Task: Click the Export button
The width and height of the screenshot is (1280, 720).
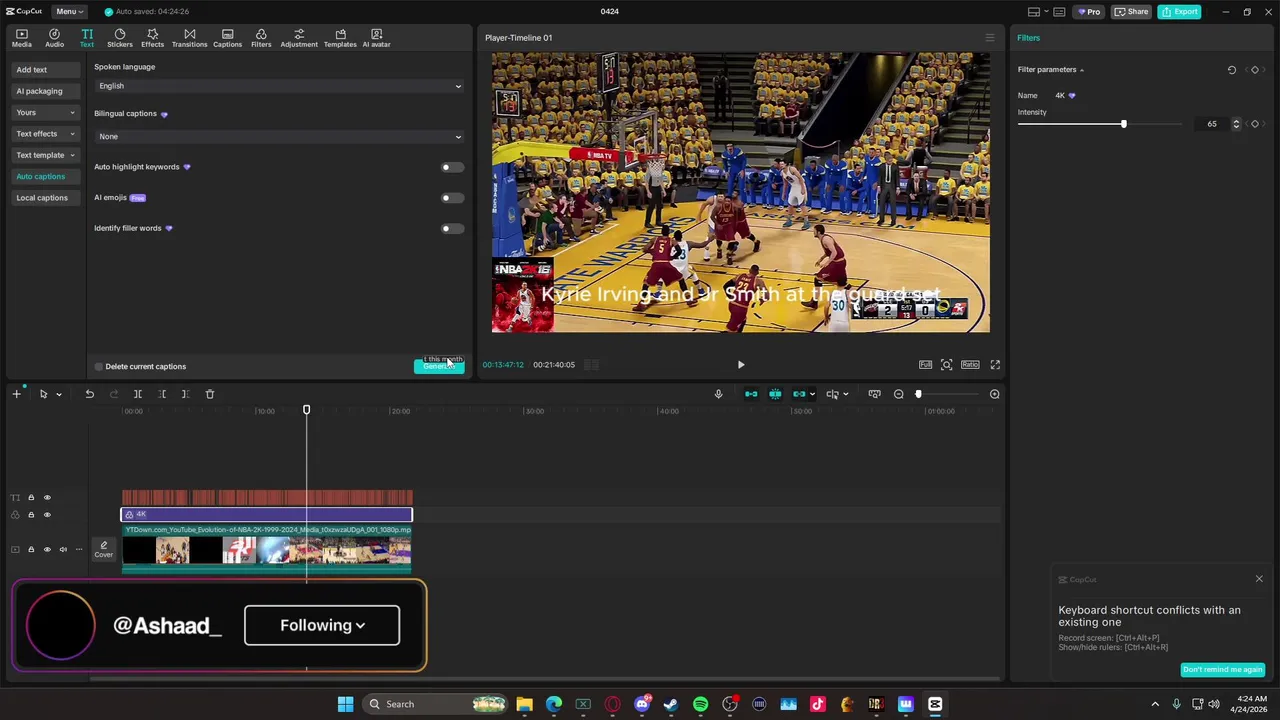Action: [1179, 12]
